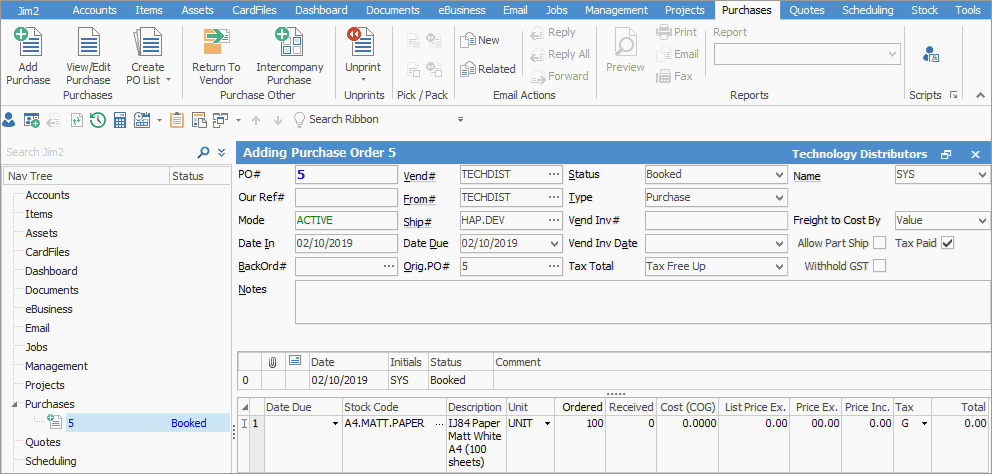Click into the Vend Inv# field
Viewport: 992px width, 474px height.
point(715,220)
